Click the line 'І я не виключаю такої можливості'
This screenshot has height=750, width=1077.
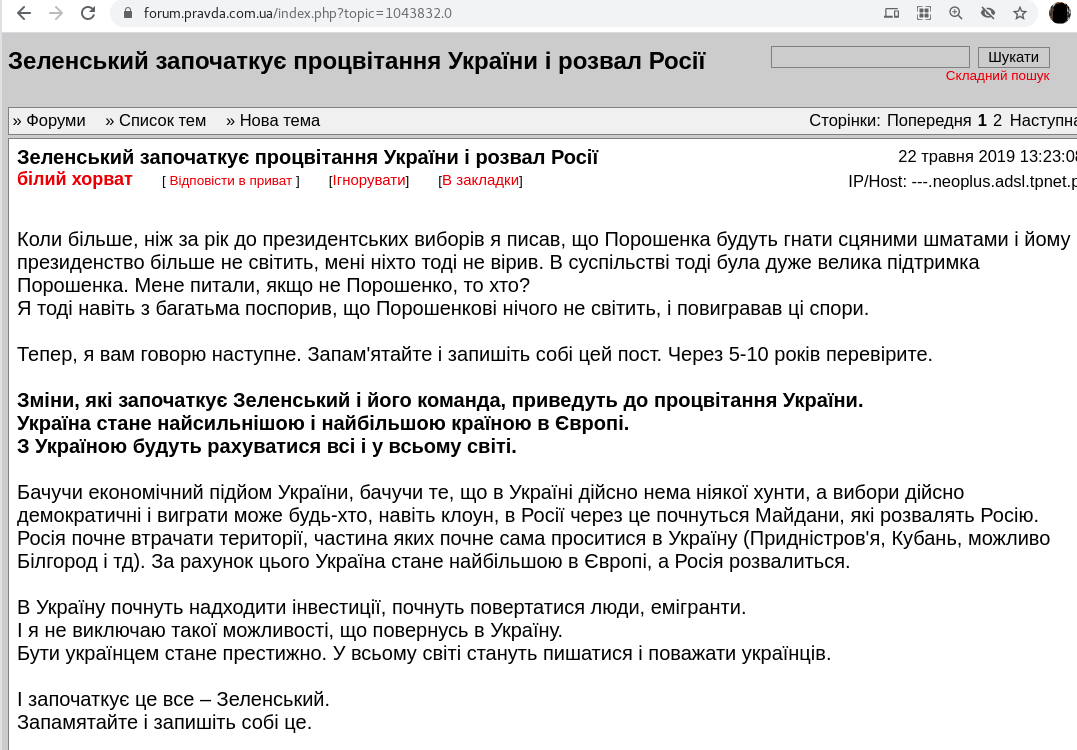coord(289,630)
